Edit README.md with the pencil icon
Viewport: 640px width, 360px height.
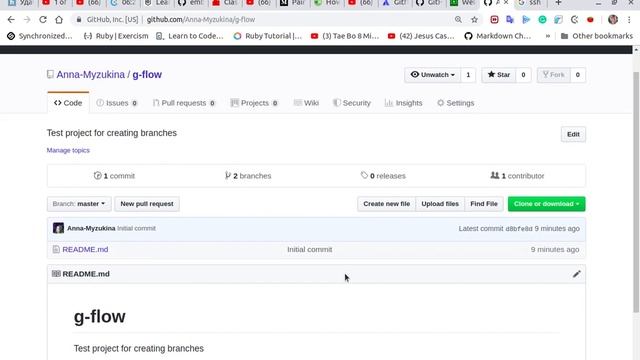tap(576, 274)
